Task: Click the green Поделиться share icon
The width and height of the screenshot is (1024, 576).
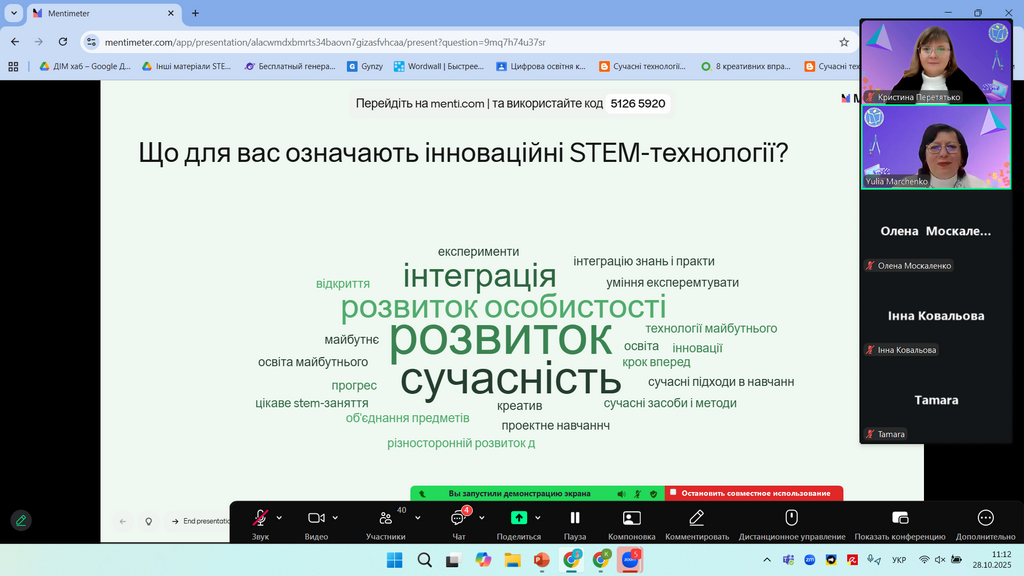Action: coord(518,518)
